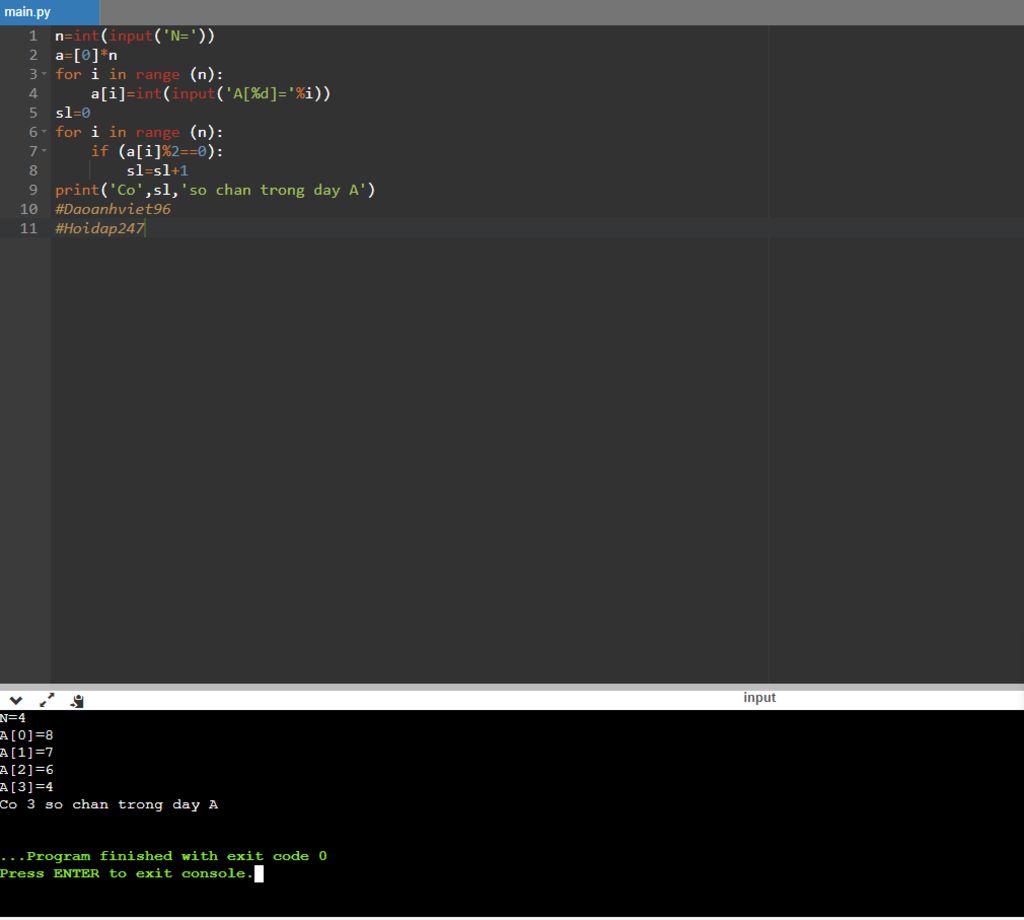The width and height of the screenshot is (1024, 920).
Task: Click the divider bar between editor and console
Action: [x=512, y=687]
